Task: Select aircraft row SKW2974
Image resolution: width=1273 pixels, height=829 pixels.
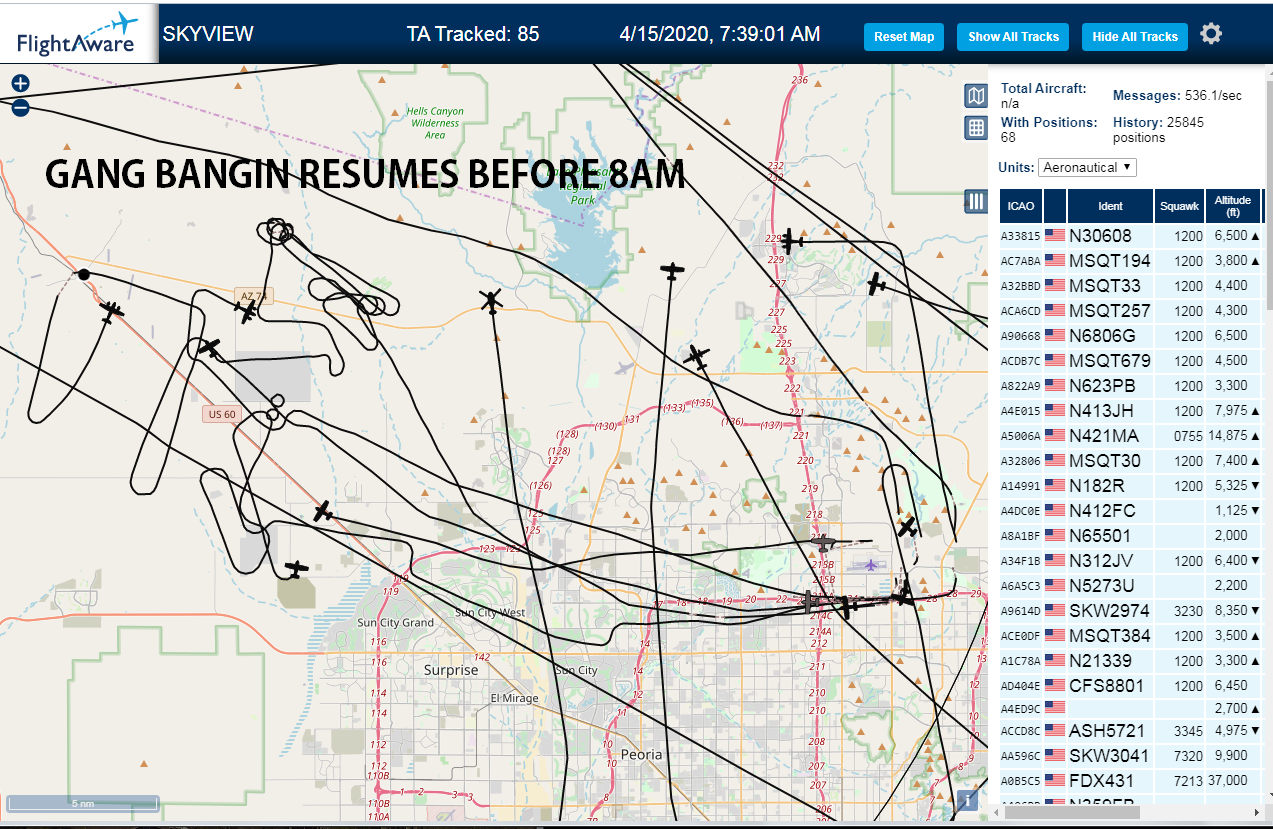Action: click(x=1130, y=611)
